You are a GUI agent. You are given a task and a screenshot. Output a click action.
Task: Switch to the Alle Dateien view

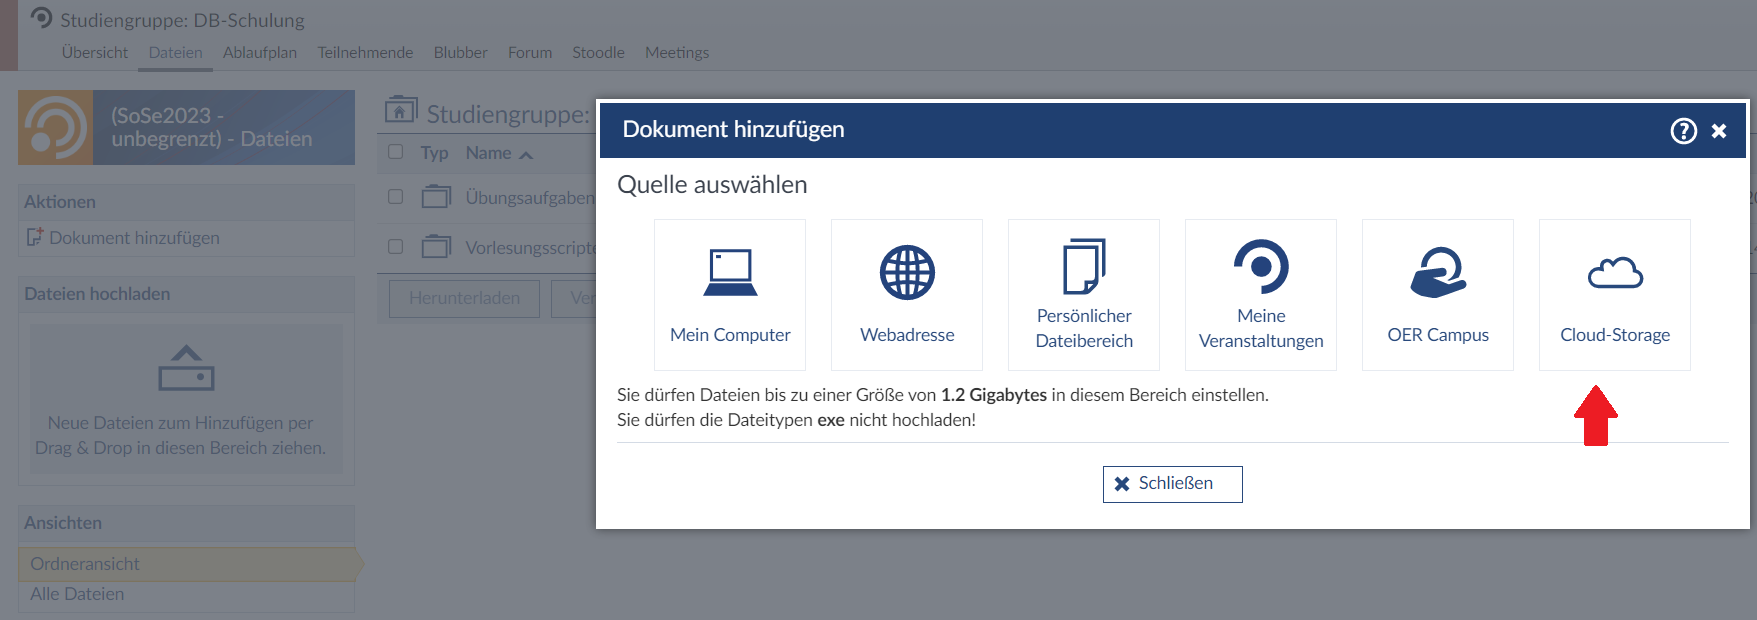(x=77, y=594)
